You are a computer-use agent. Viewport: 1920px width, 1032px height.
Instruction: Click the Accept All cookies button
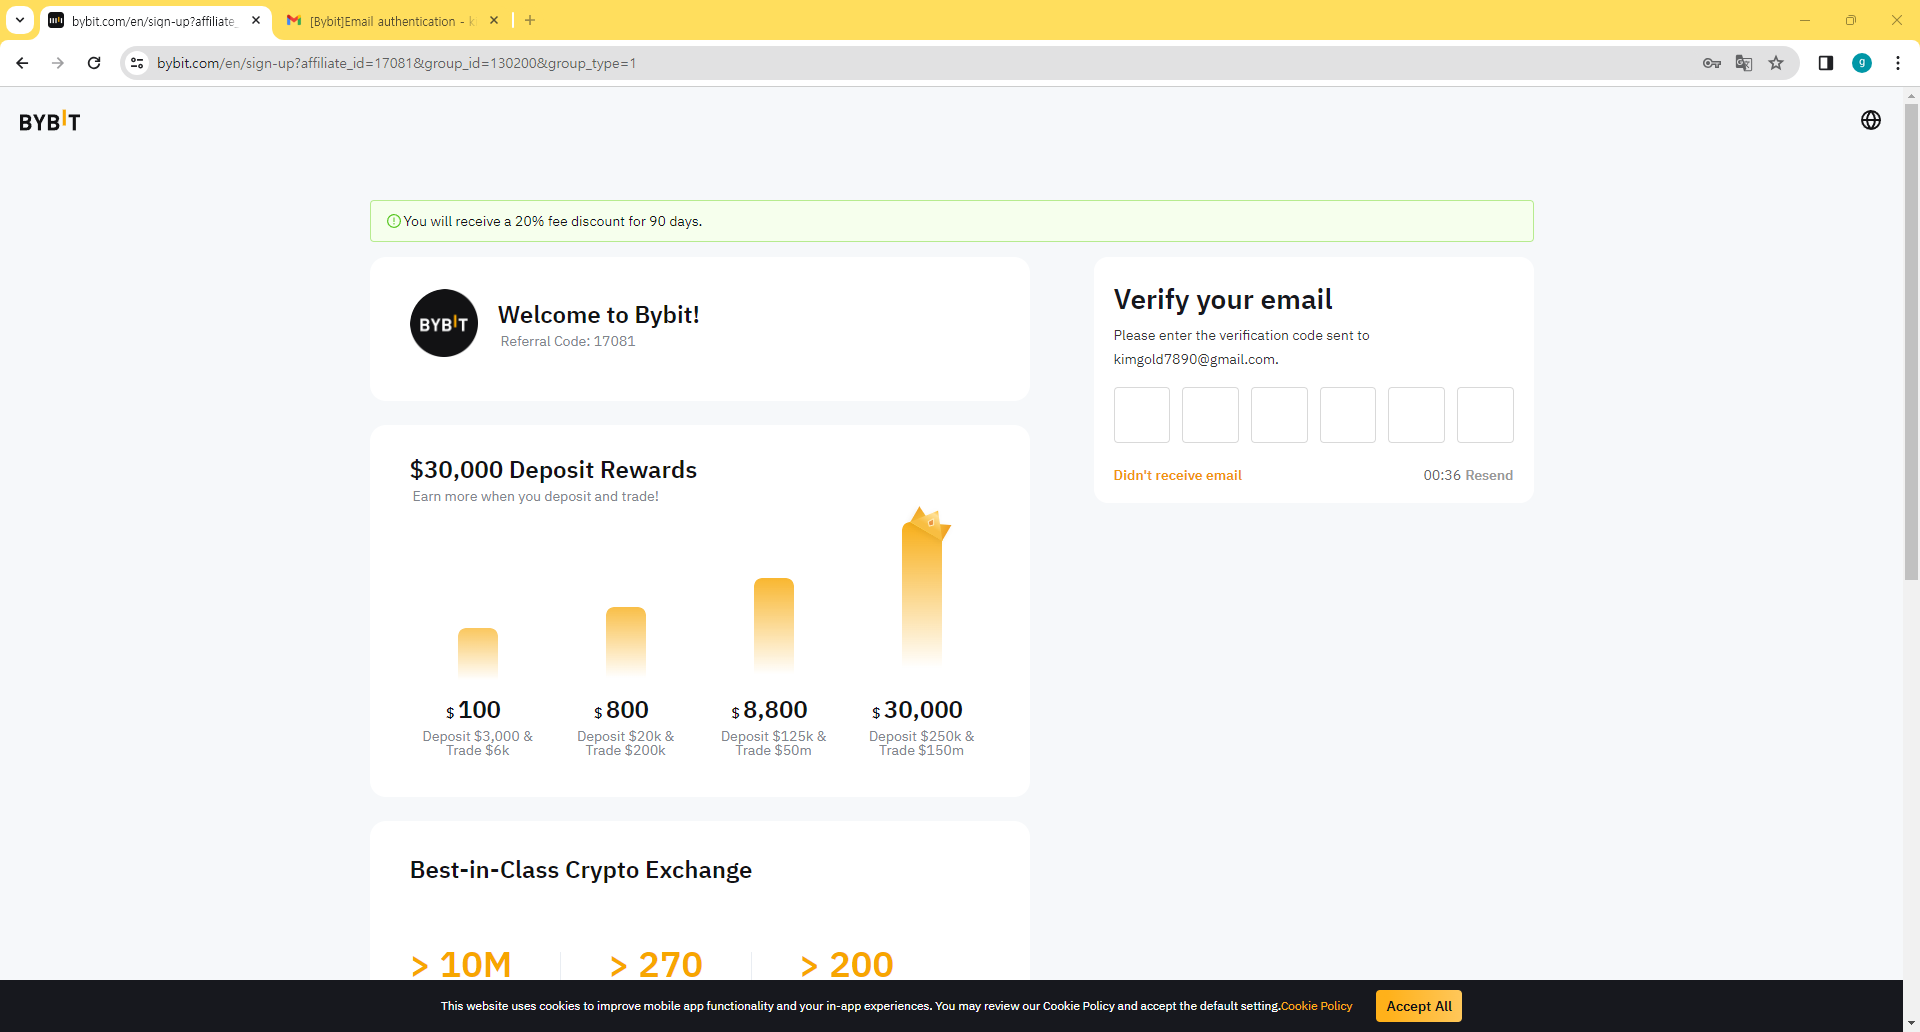click(x=1418, y=1006)
